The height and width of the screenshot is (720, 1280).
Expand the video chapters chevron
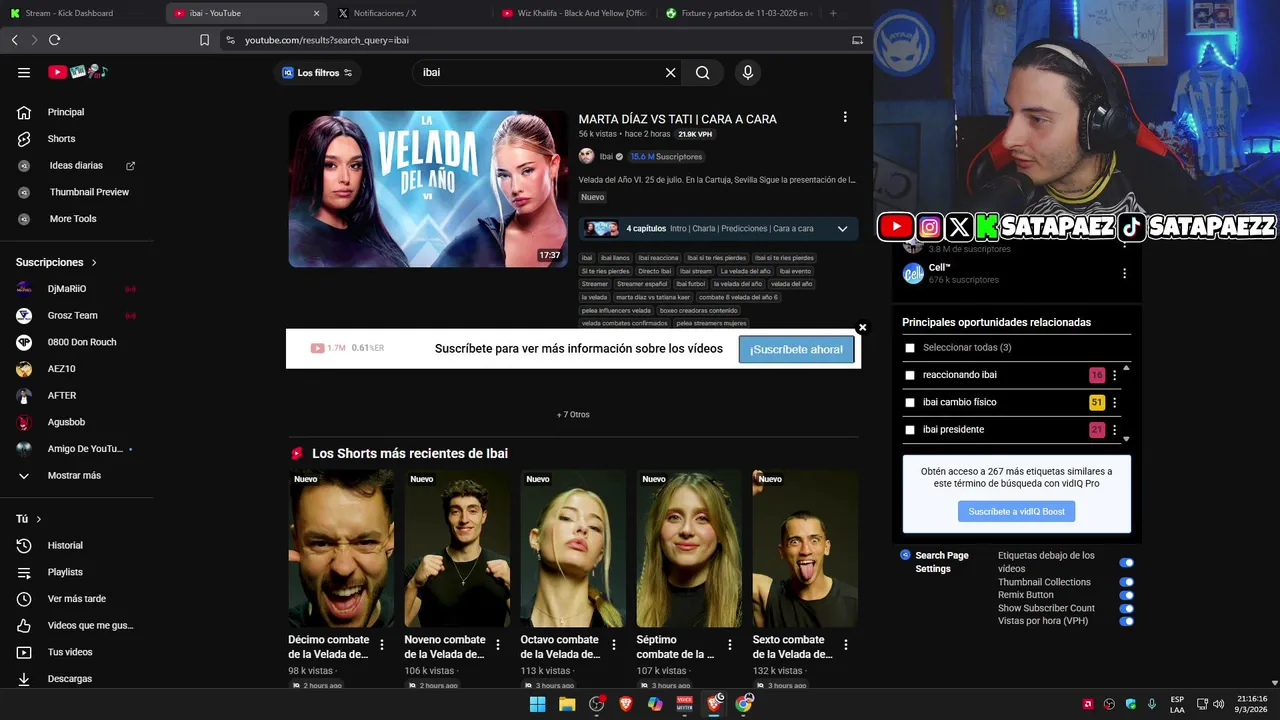pos(842,229)
